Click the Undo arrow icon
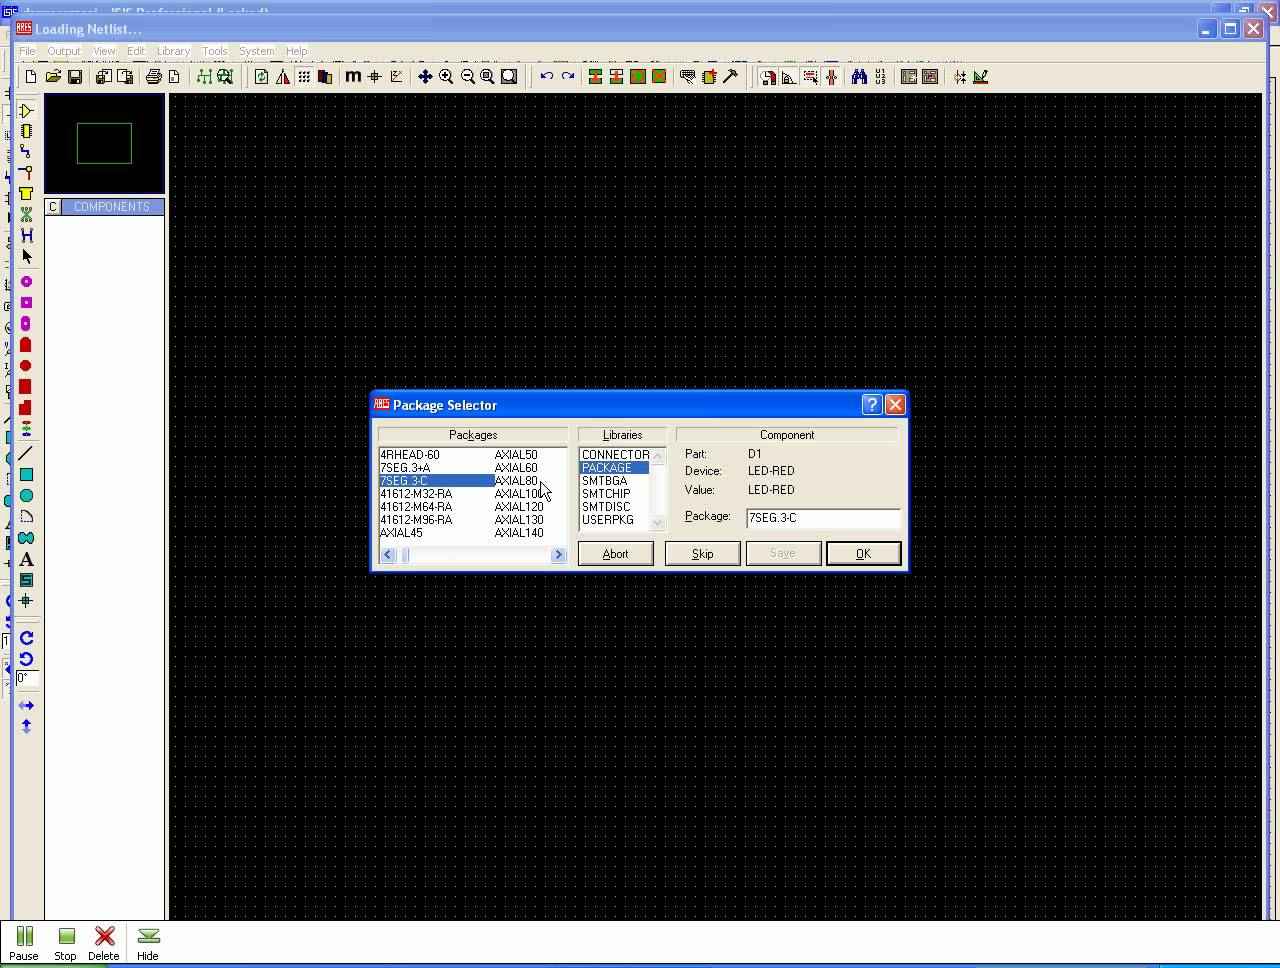The height and width of the screenshot is (968, 1280). (547, 77)
